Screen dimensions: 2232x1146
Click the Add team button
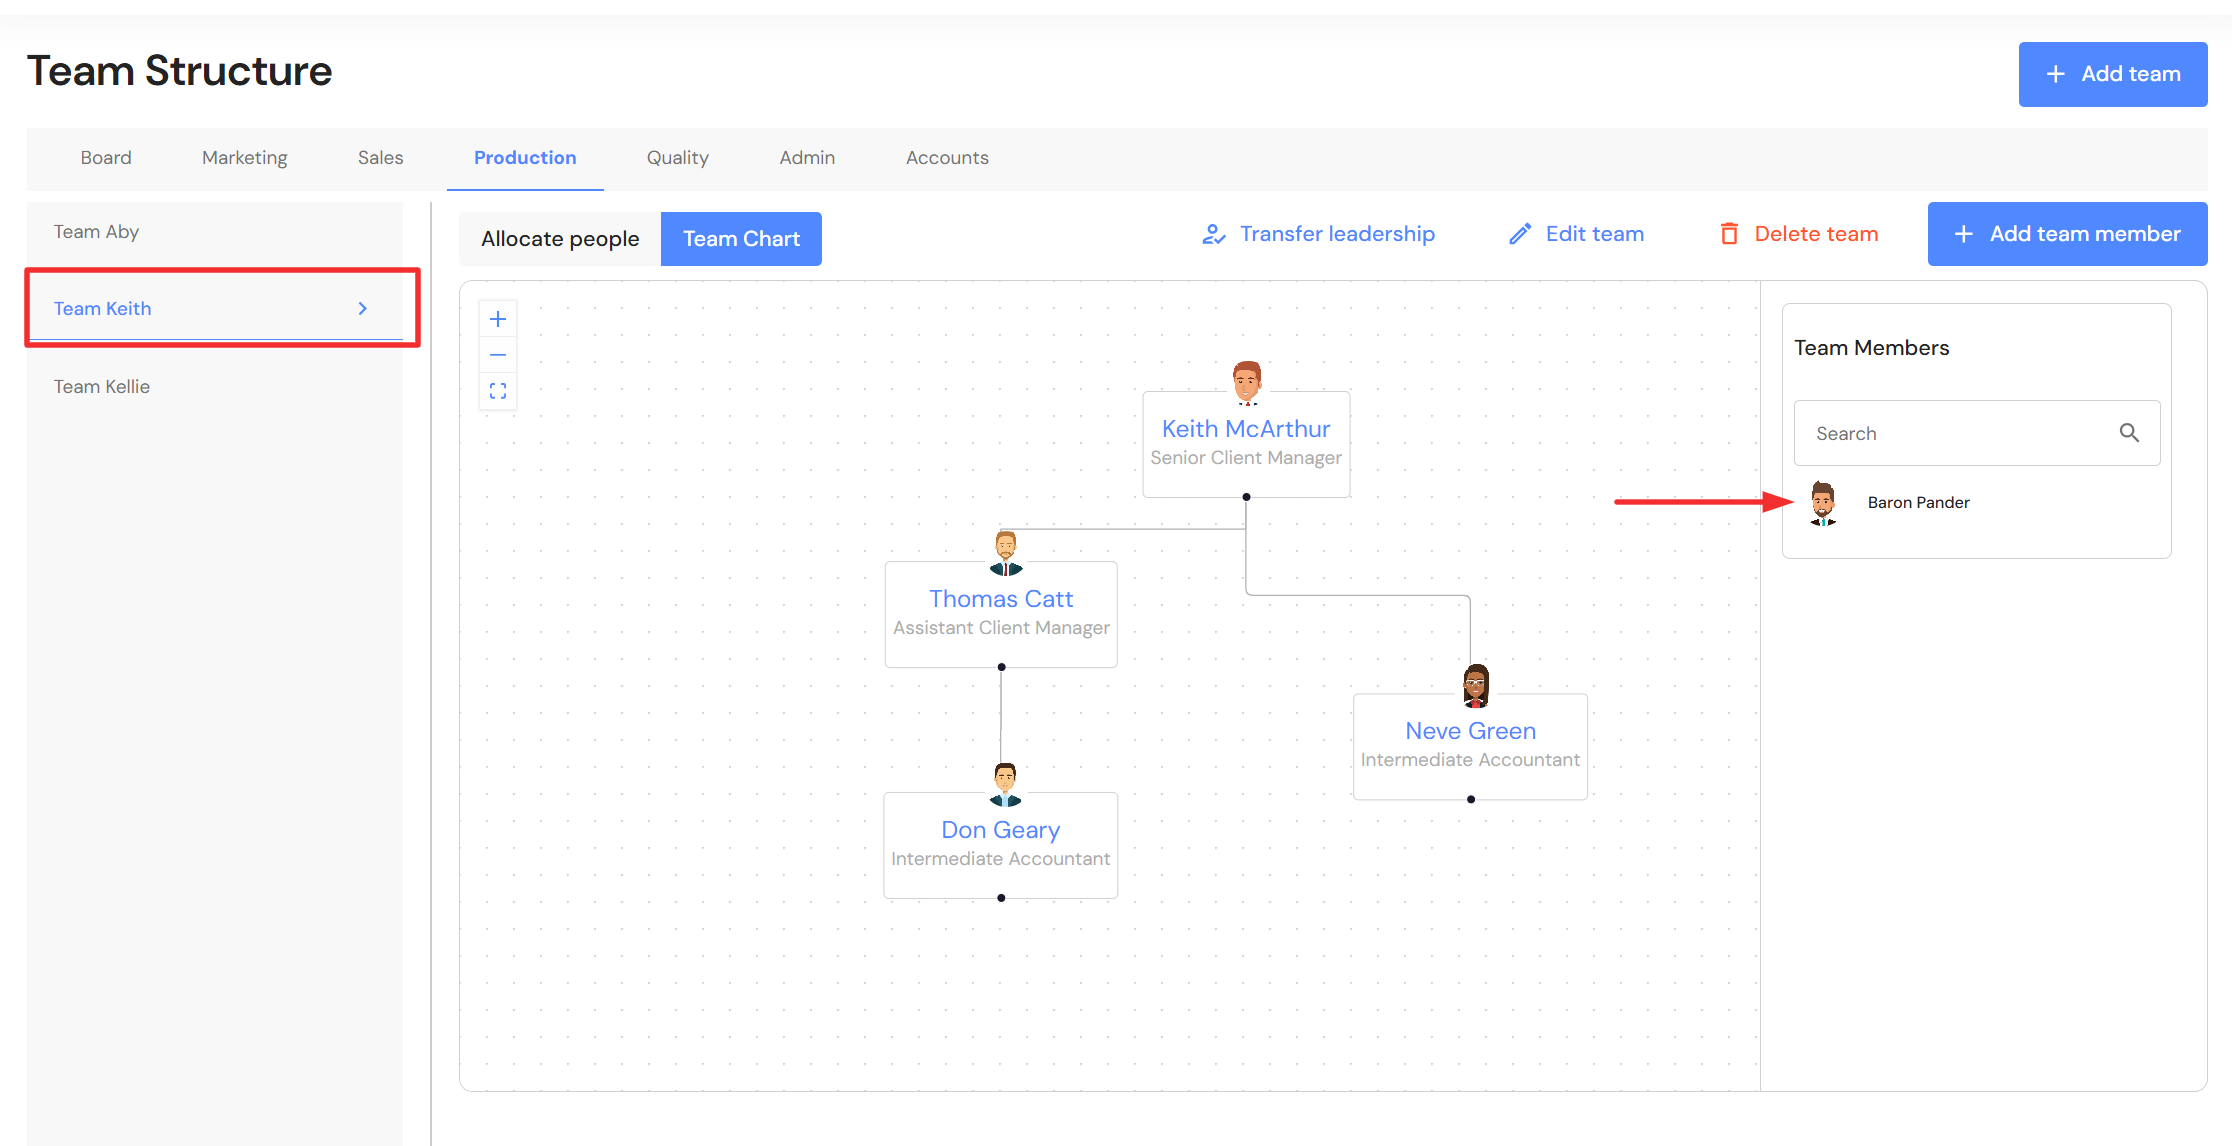2112,74
